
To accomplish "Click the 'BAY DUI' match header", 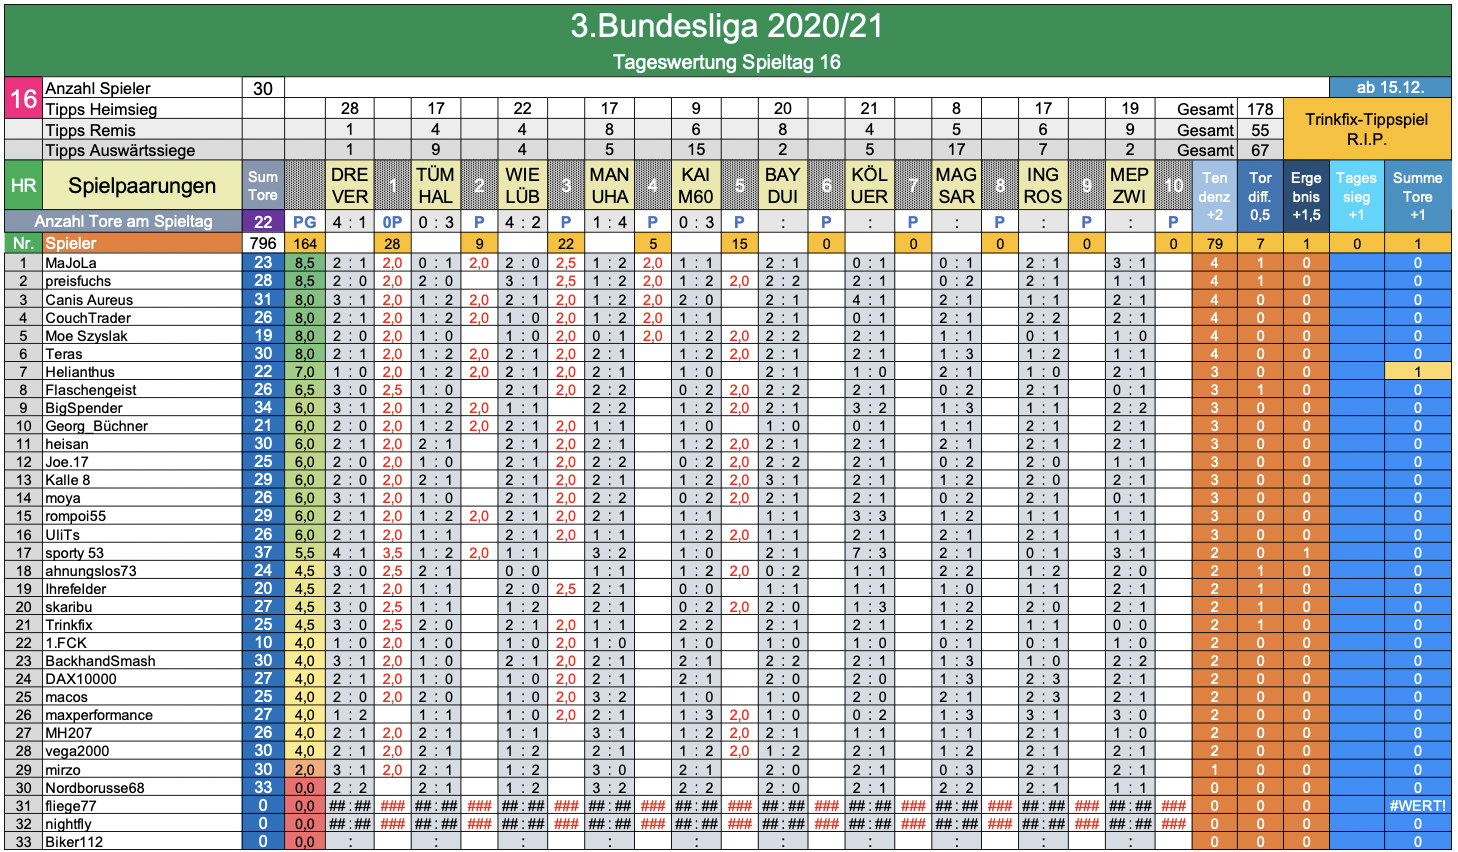I will [782, 186].
